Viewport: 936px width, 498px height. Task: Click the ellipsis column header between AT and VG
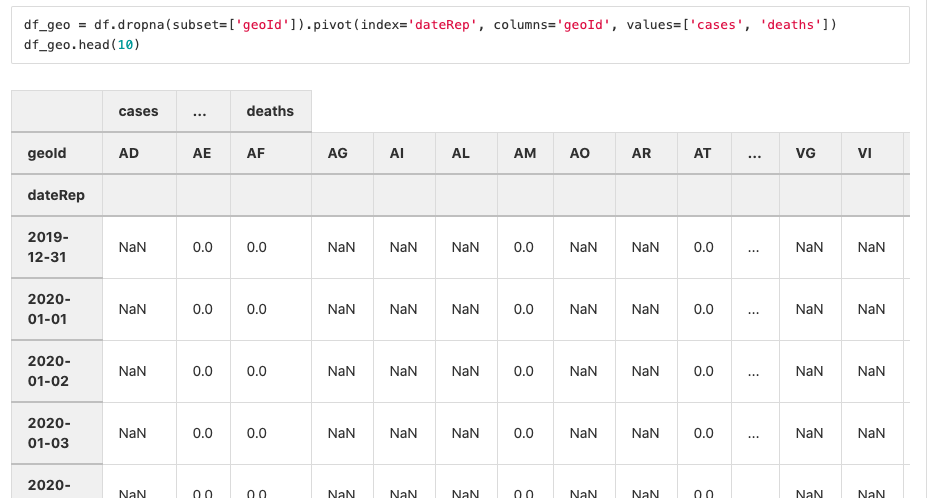(x=755, y=153)
